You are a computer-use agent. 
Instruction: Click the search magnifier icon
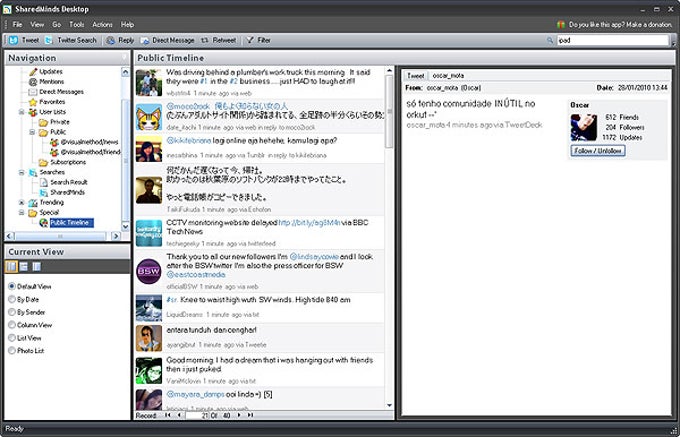(x=550, y=40)
